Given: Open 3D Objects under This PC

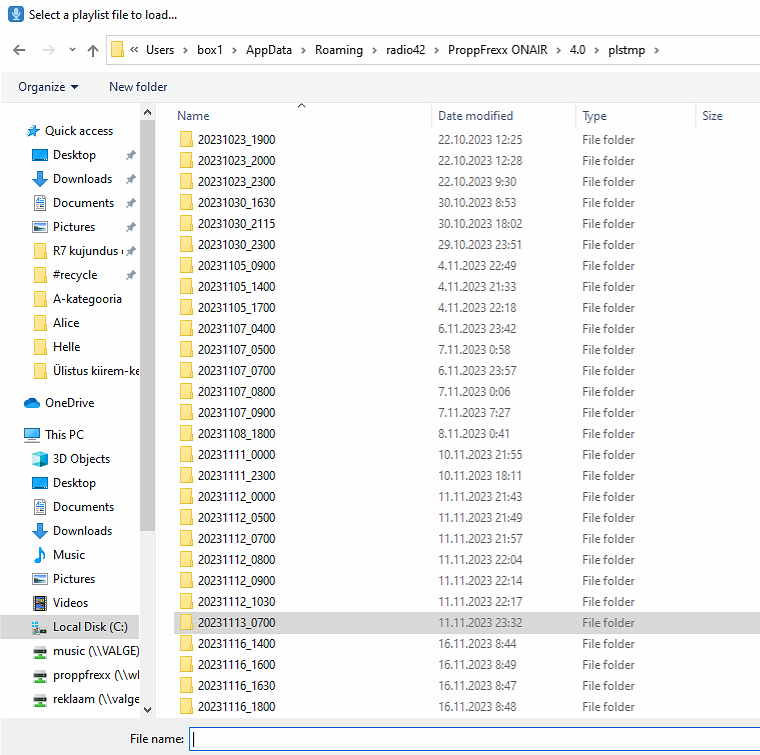Looking at the screenshot, I should (81, 459).
